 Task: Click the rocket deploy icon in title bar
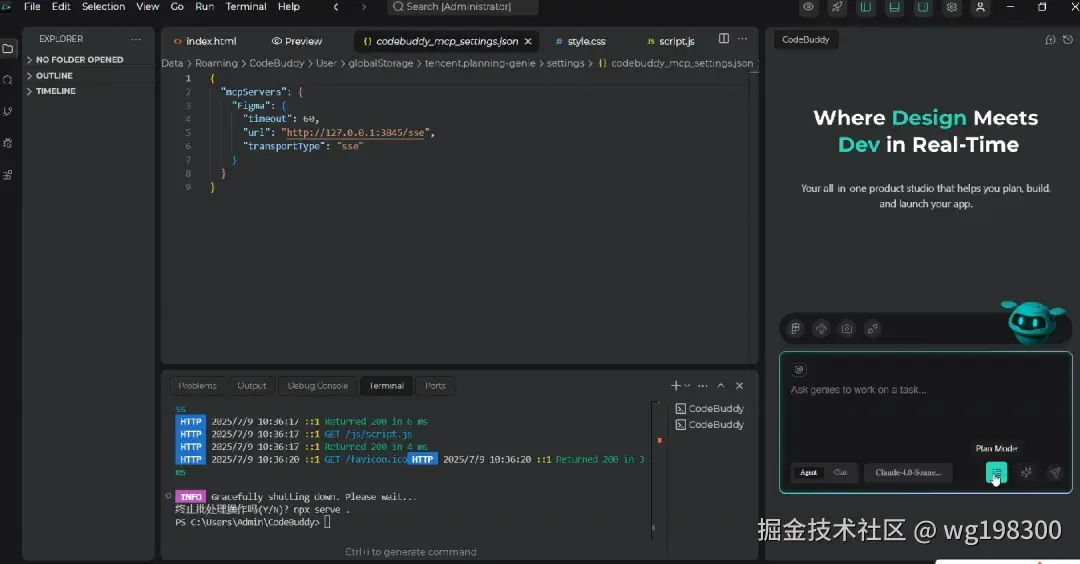tap(837, 7)
